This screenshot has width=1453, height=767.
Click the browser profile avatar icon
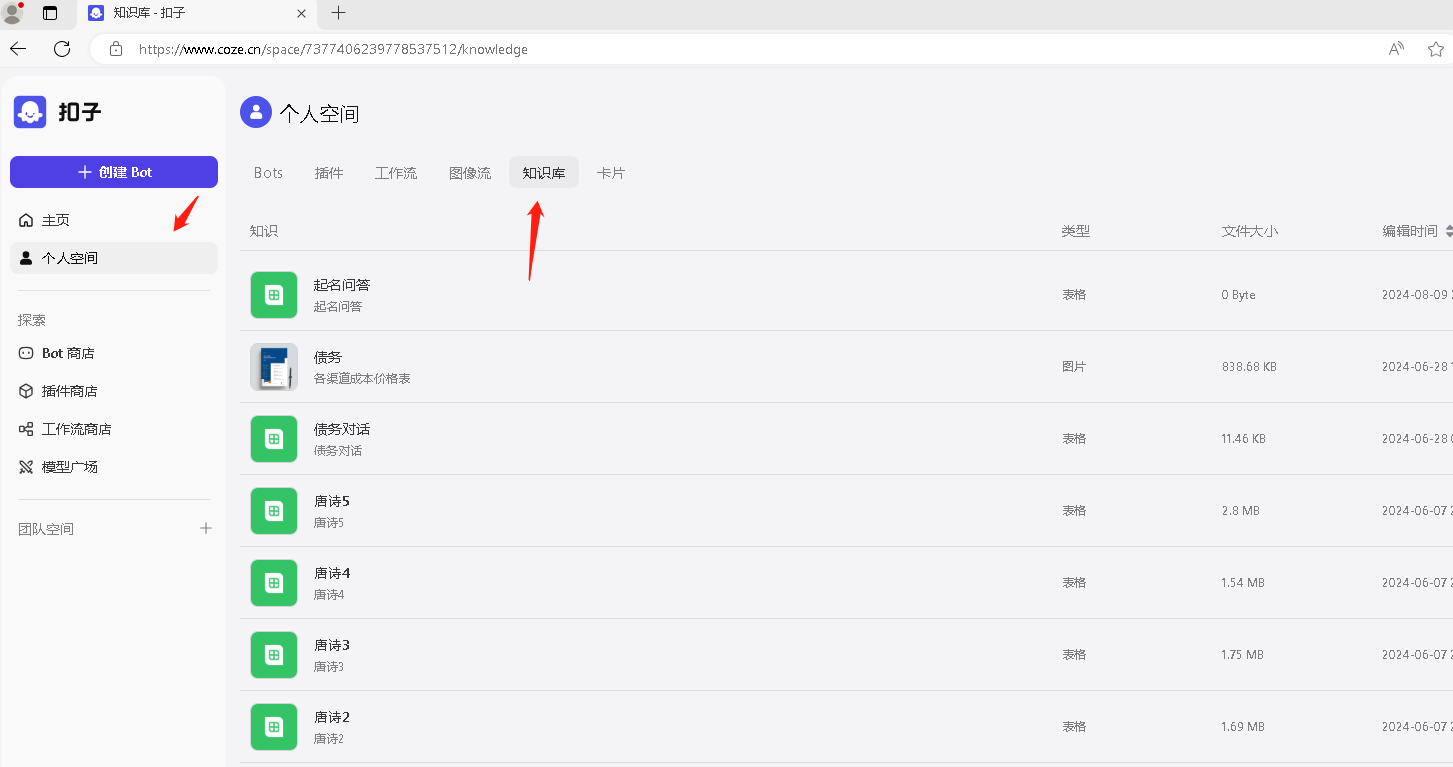coord(12,13)
